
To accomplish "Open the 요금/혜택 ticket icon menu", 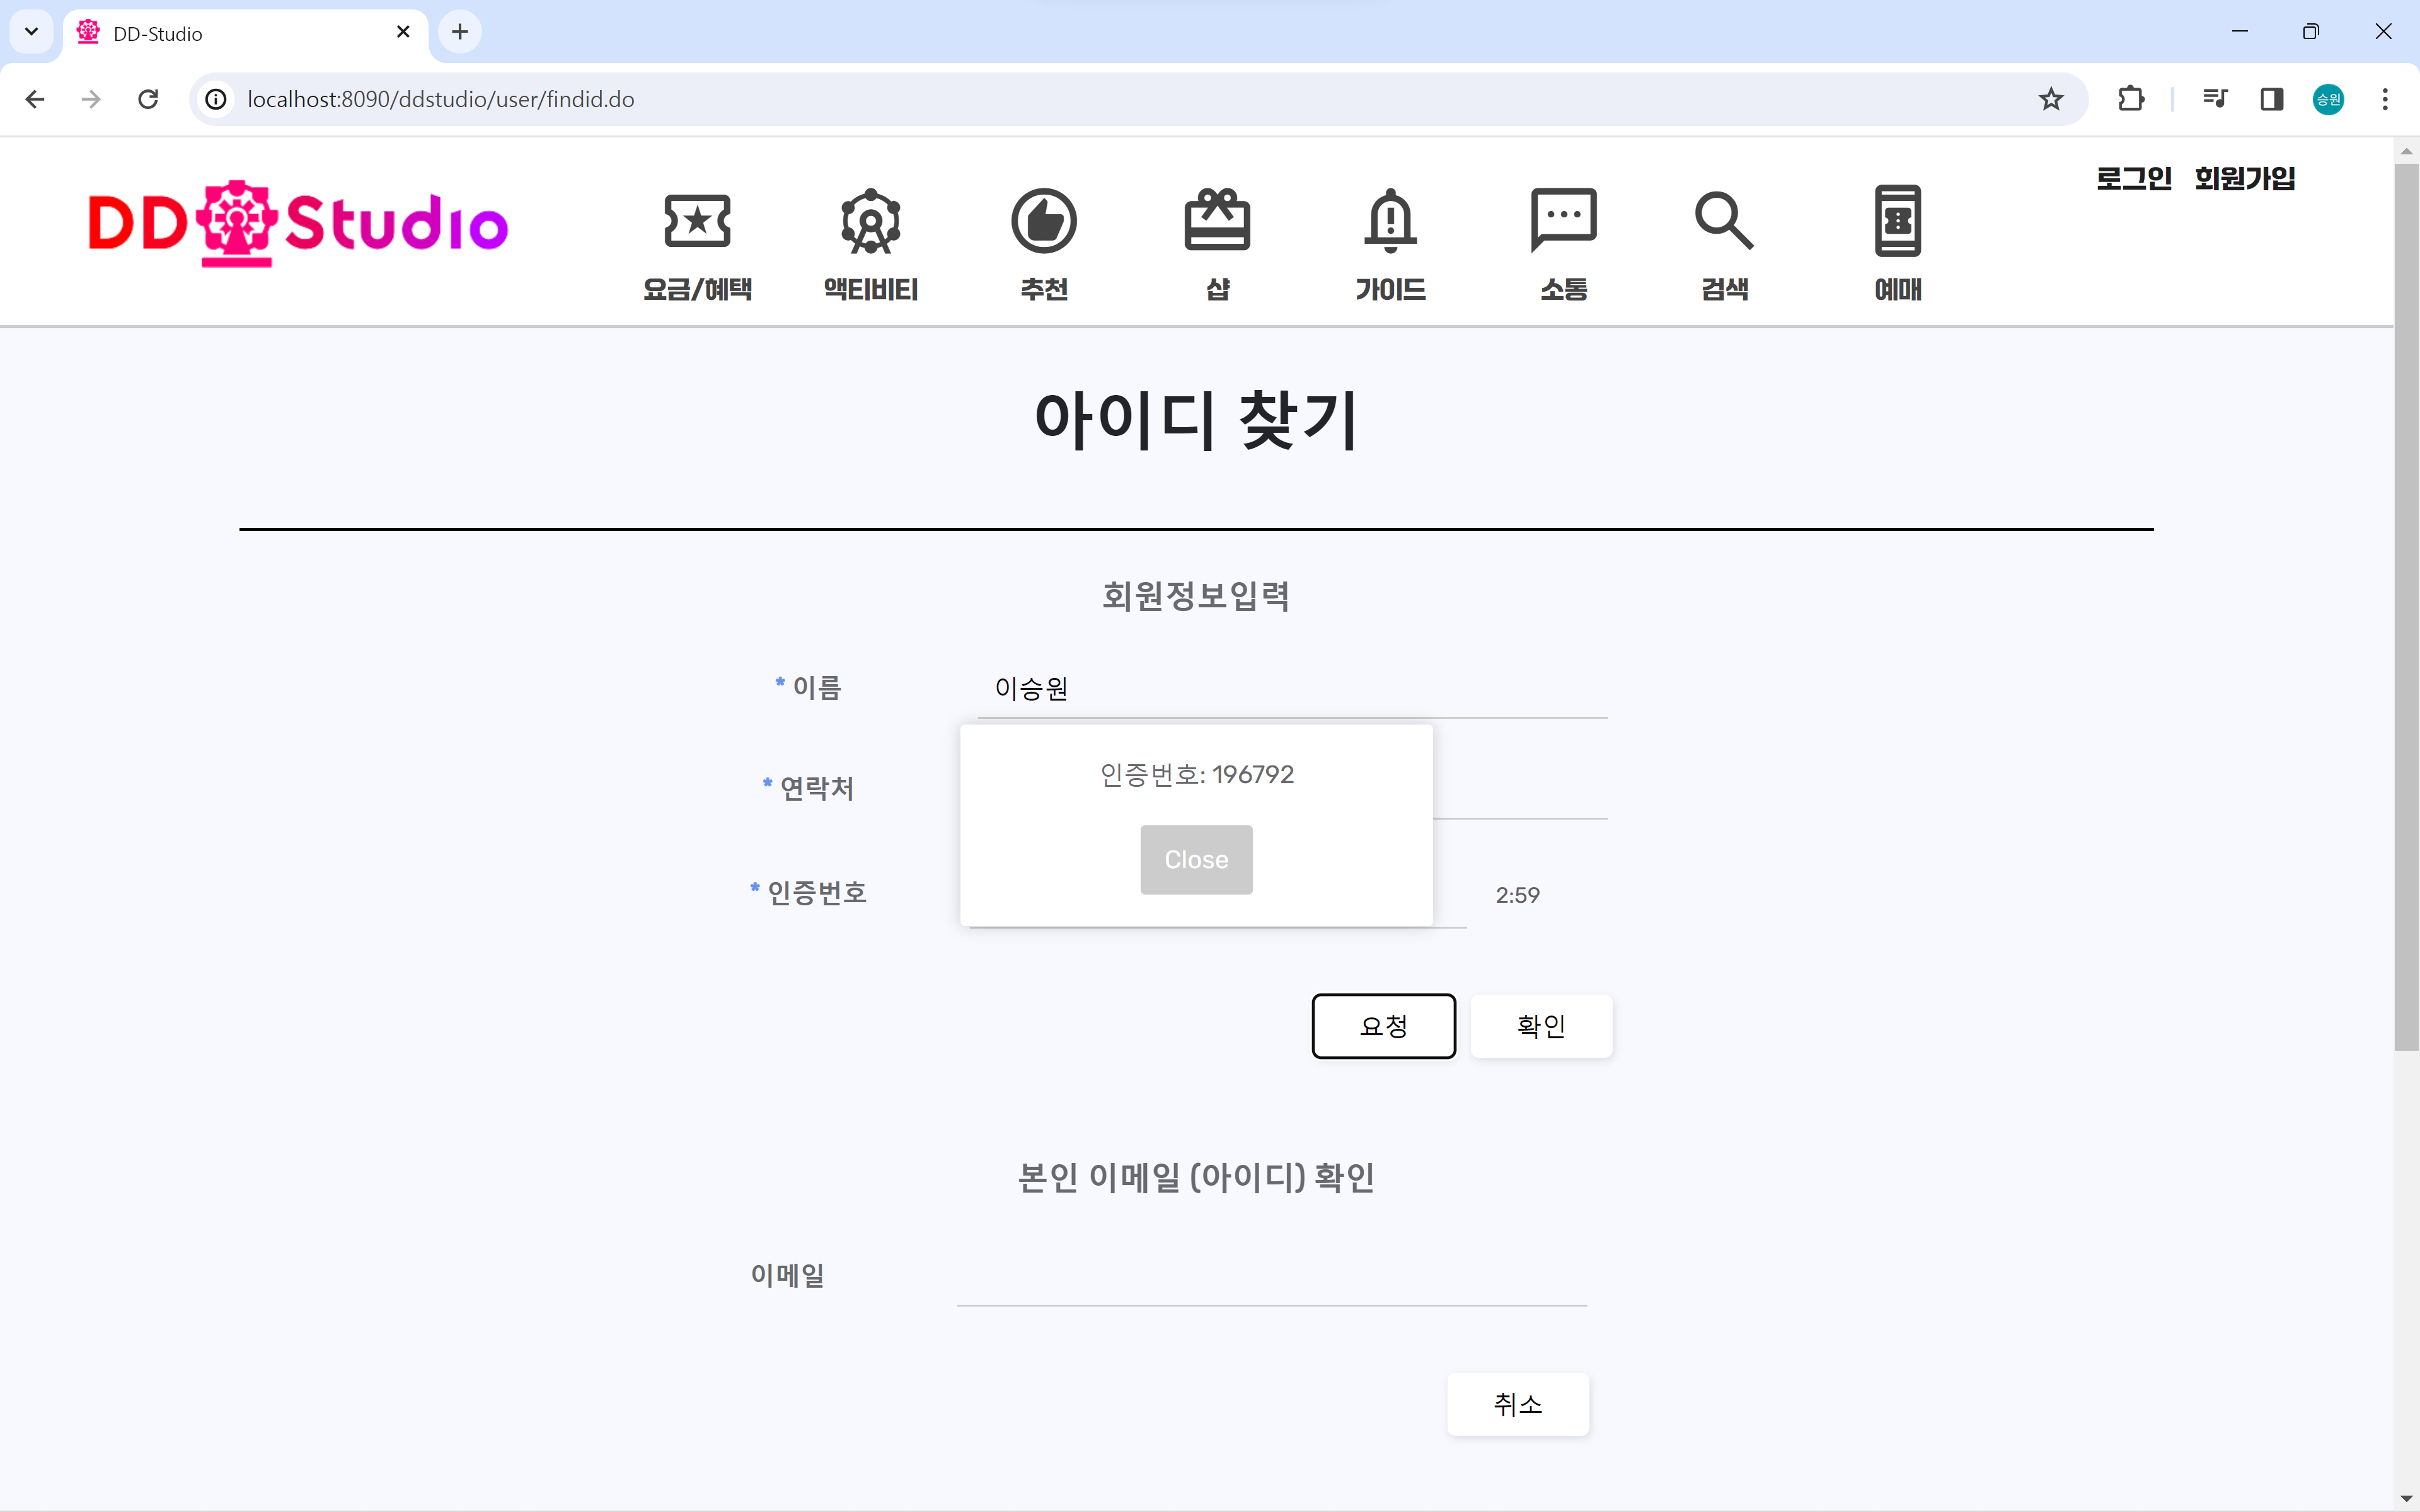I will tap(697, 220).
